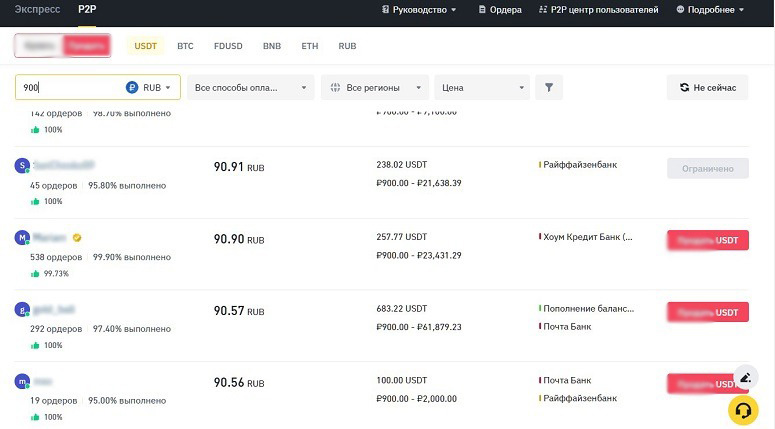This screenshot has width=775, height=429.
Task: Click the sell USDT button at 90.56 RUB
Action: [x=702, y=384]
